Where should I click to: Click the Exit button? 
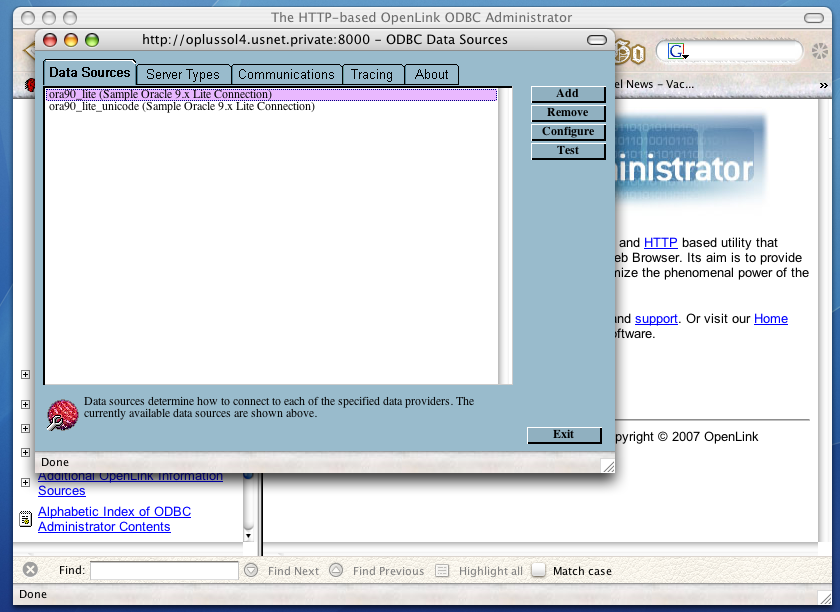pos(564,435)
